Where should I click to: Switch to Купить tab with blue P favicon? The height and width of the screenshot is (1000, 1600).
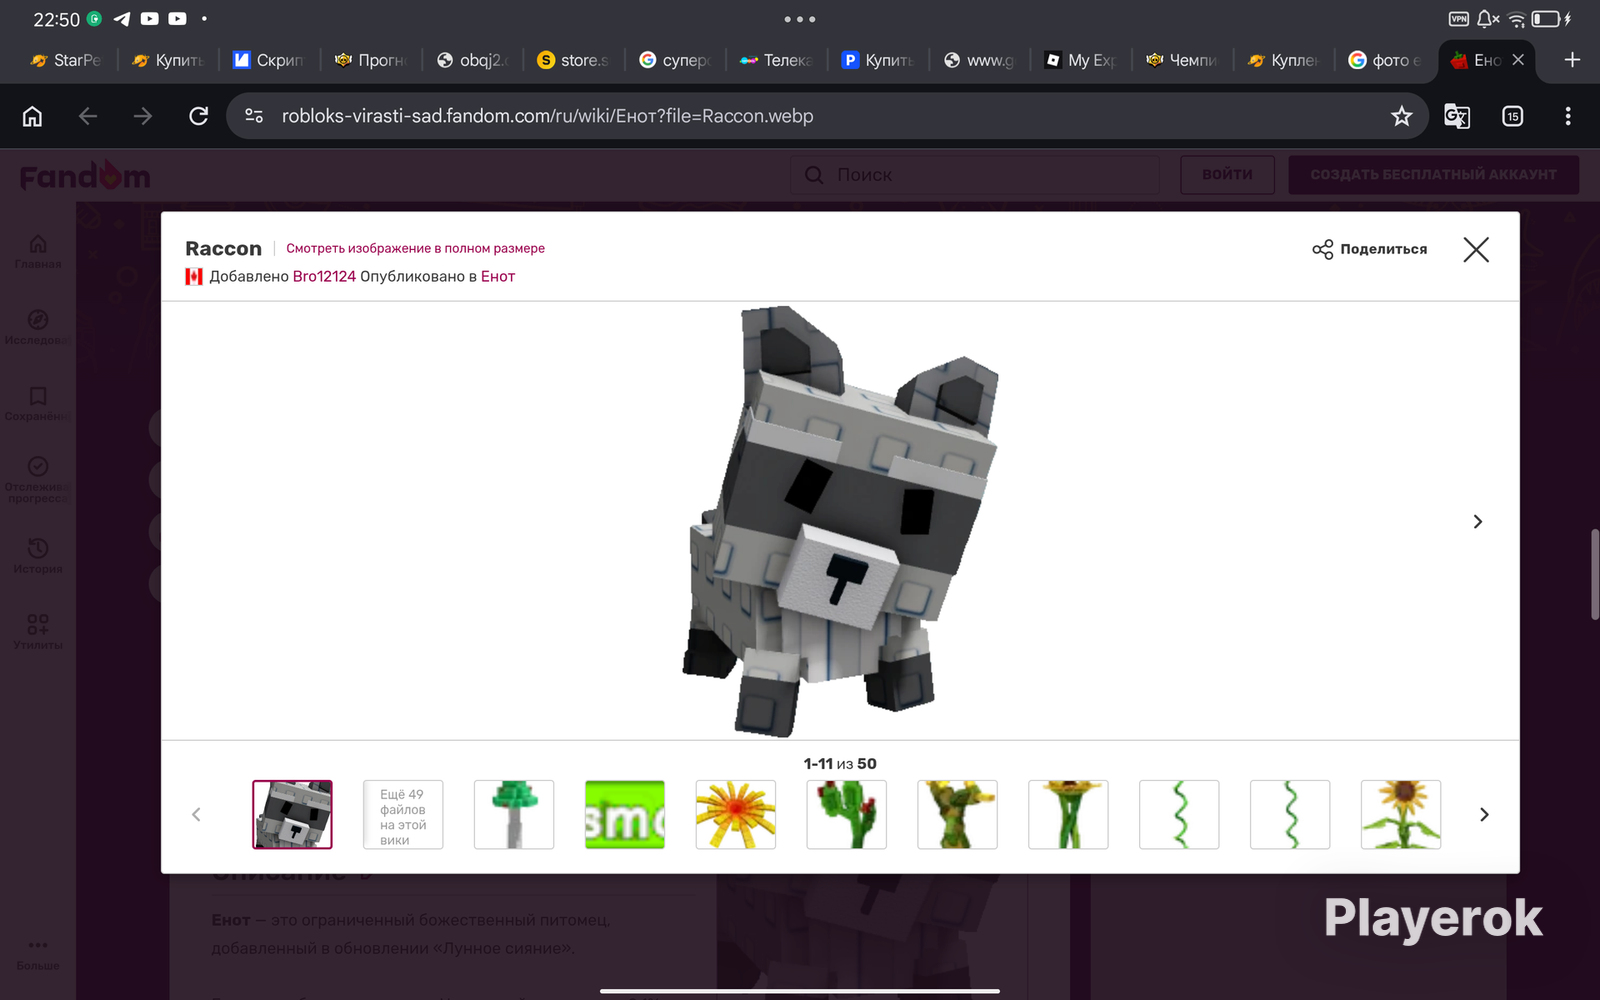coord(878,60)
